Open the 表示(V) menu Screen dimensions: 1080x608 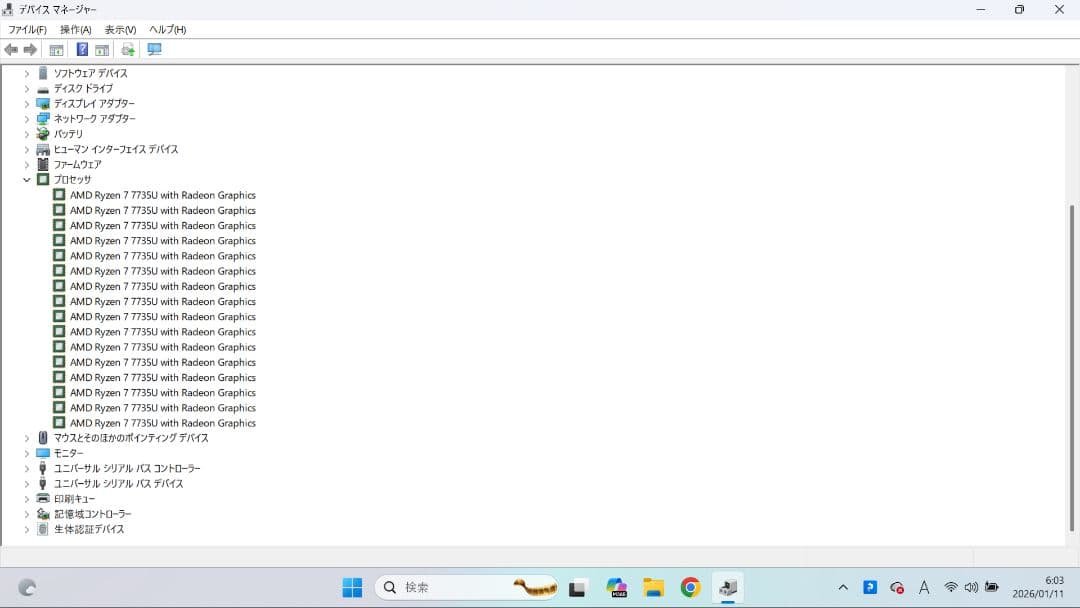tap(120, 30)
